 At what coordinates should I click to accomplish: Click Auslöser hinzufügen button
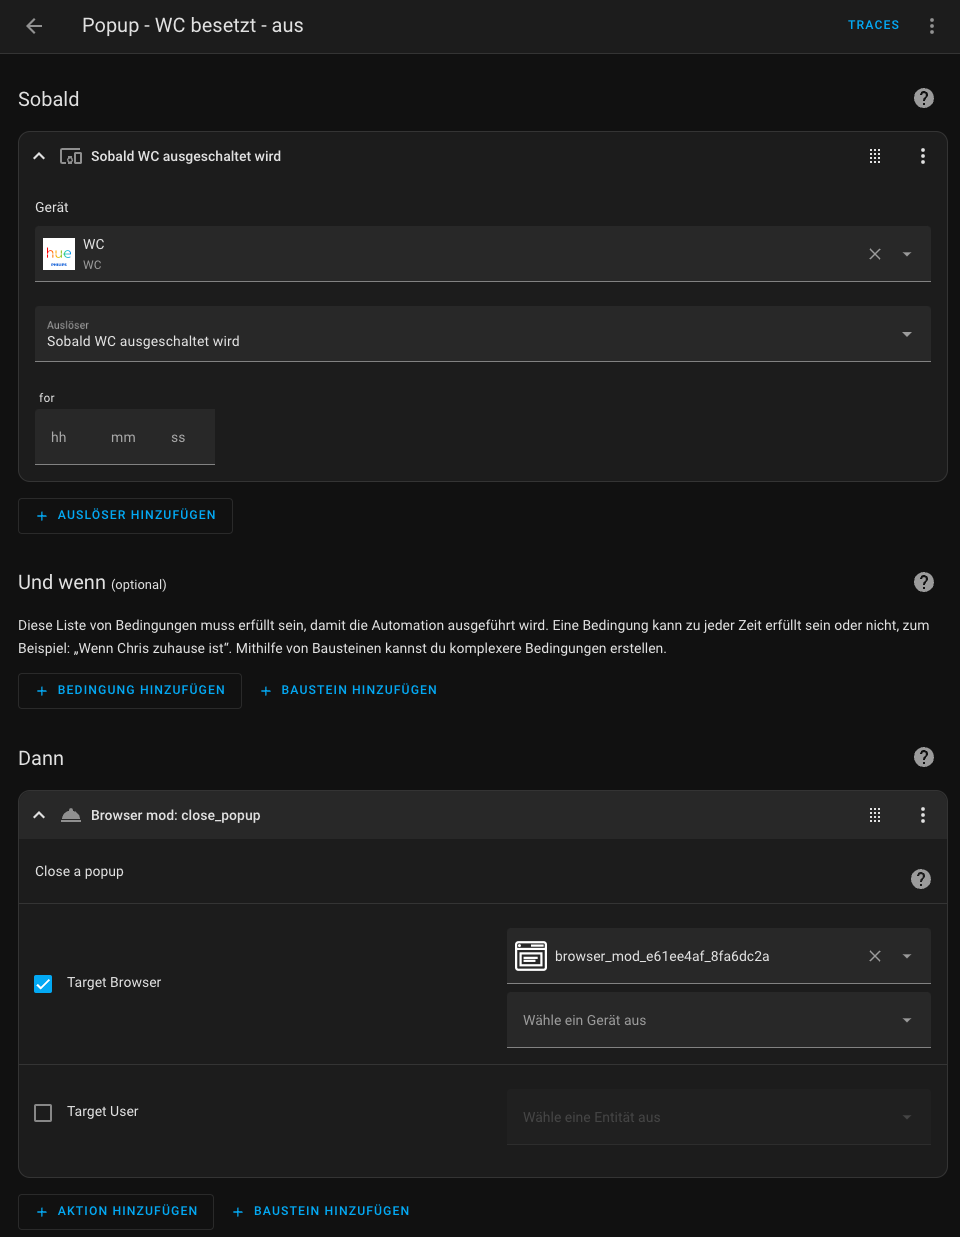tap(125, 516)
